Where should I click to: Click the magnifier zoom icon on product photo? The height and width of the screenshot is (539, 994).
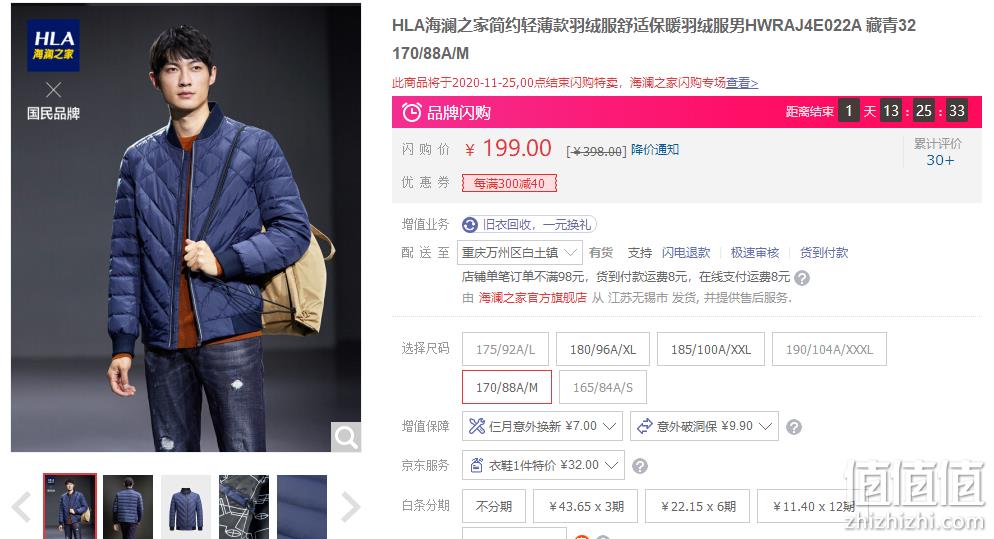(346, 437)
